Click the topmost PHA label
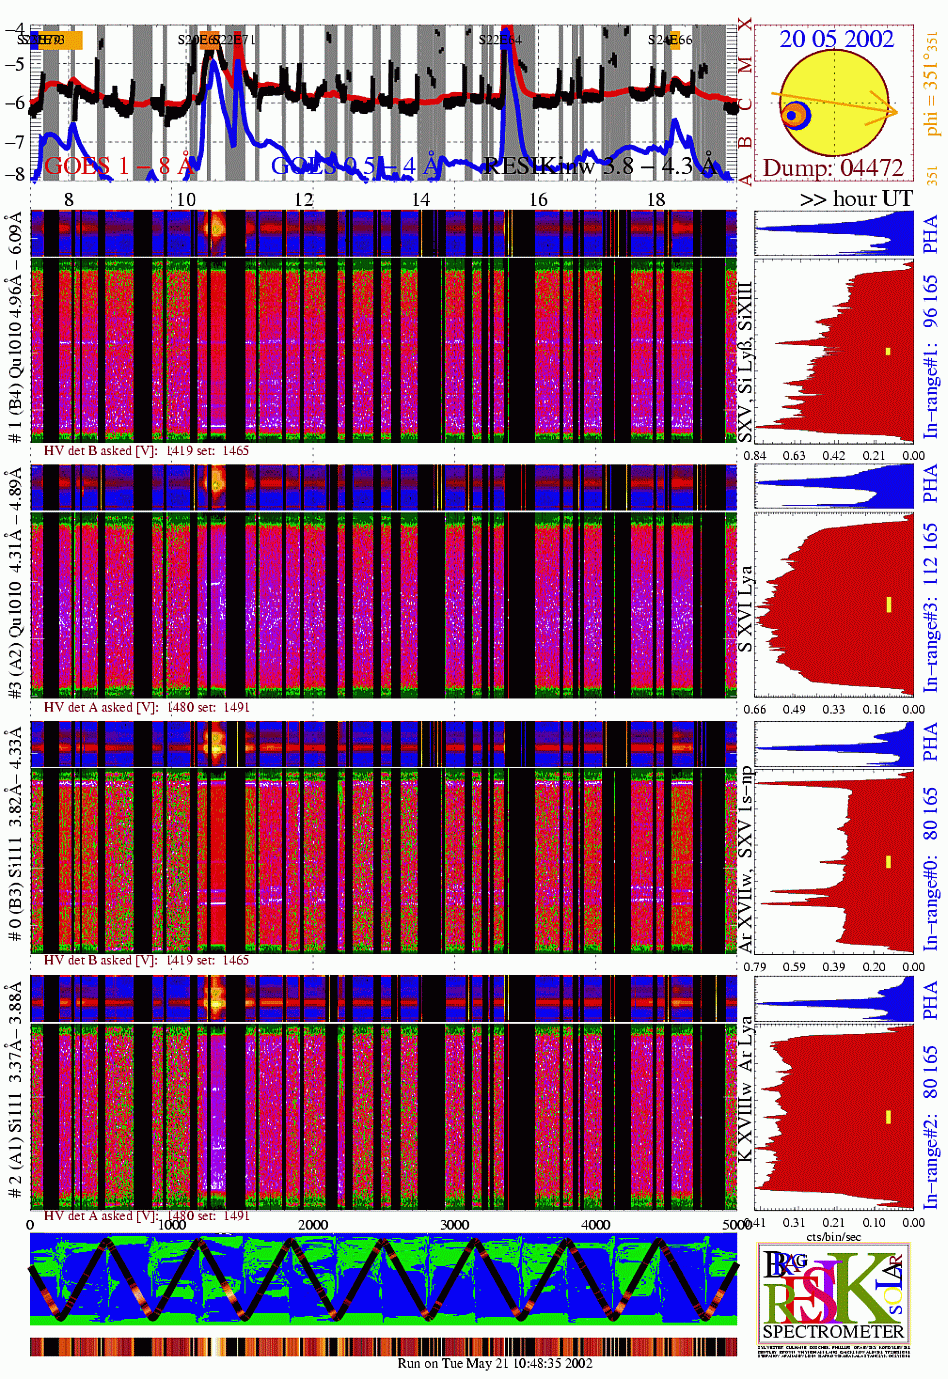Screen dimensions: 948x1379 tap(930, 234)
